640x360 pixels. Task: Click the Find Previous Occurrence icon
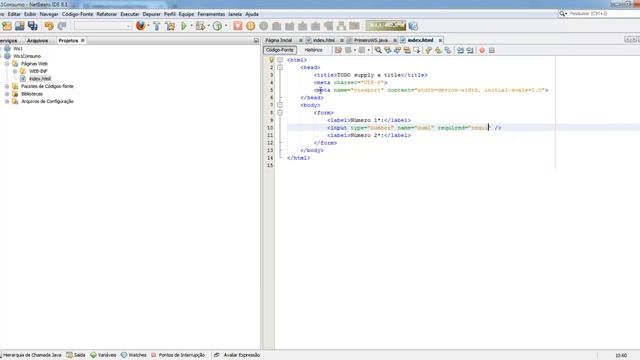387,50
